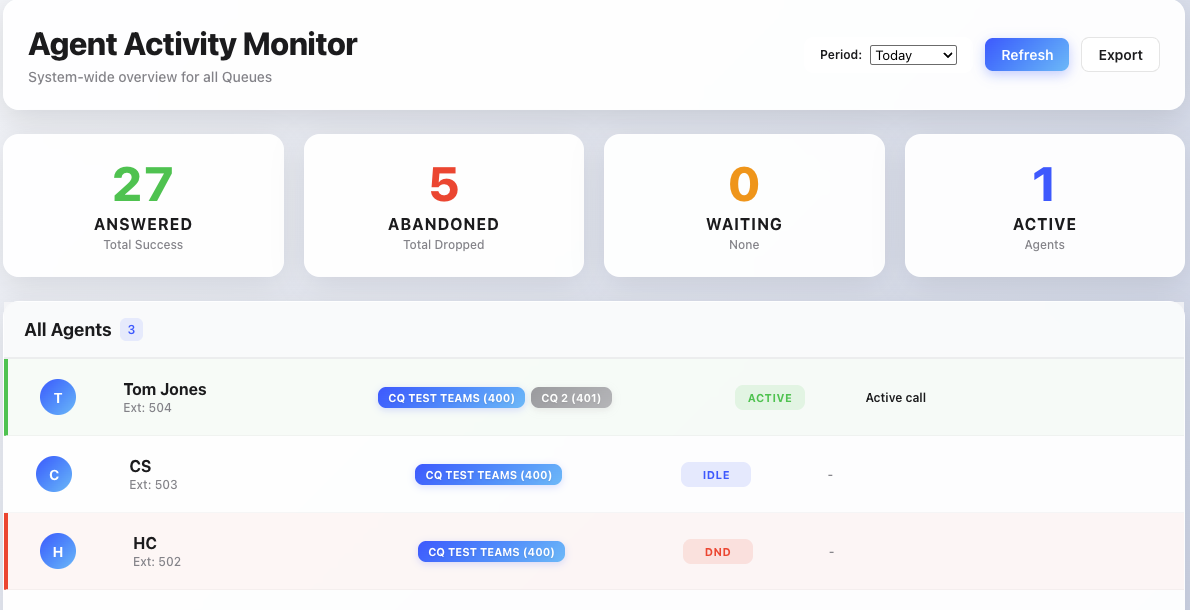
Task: Click the All Agents heading
Action: click(x=68, y=330)
